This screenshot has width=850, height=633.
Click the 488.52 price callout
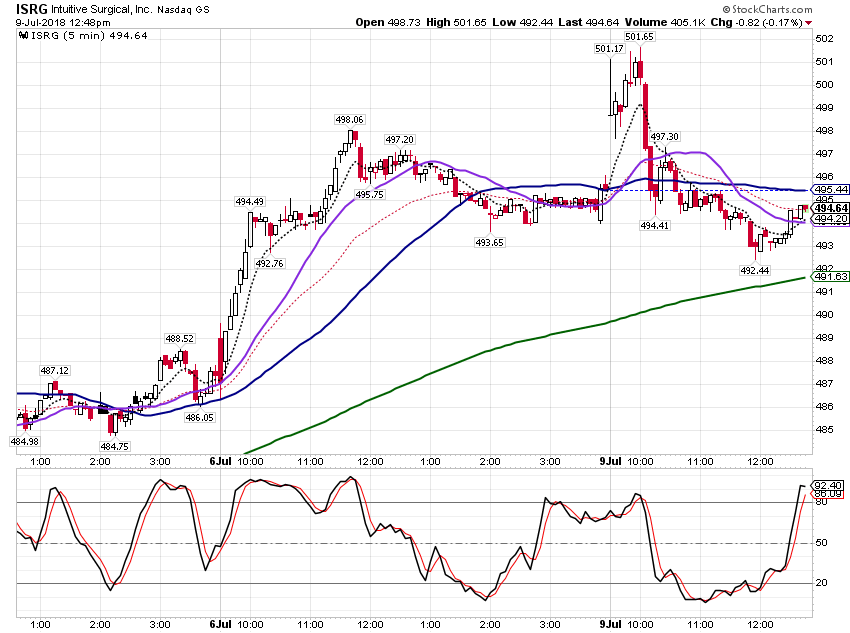coord(179,339)
